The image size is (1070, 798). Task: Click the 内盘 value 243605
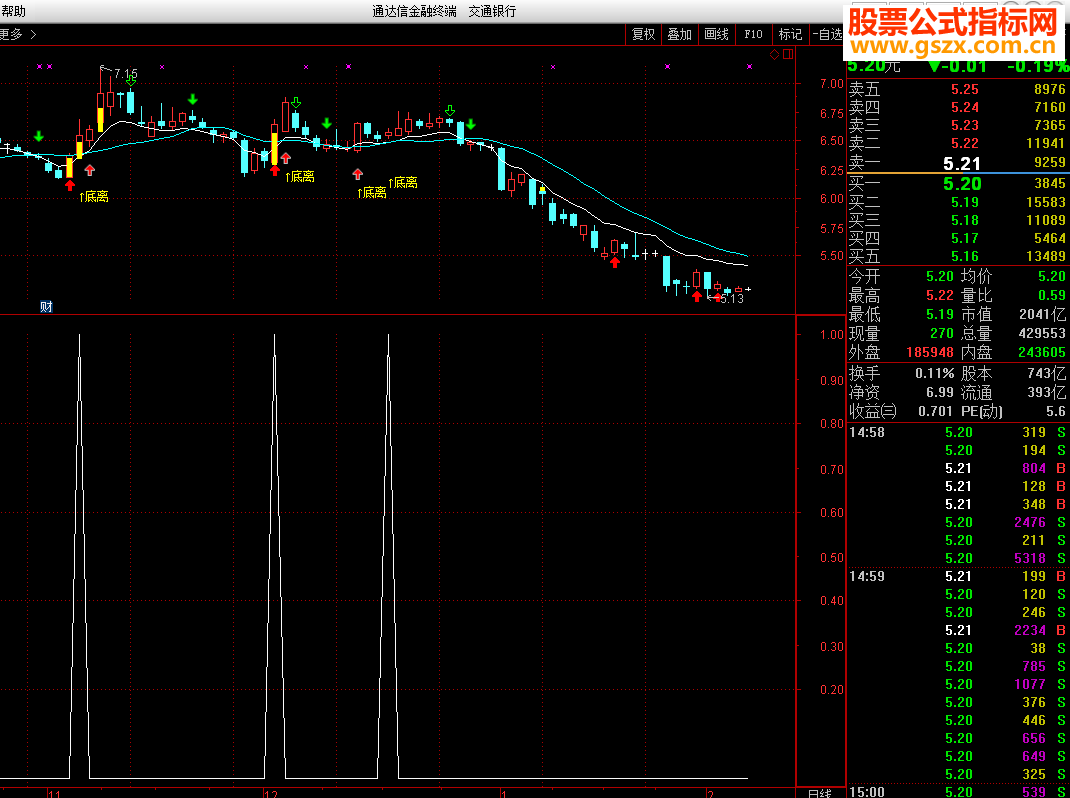point(1041,352)
